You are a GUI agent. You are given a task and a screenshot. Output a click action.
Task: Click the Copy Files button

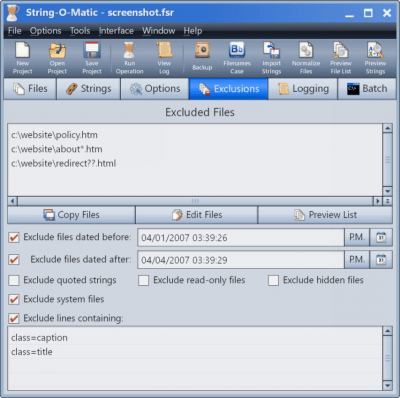pyautogui.click(x=71, y=215)
